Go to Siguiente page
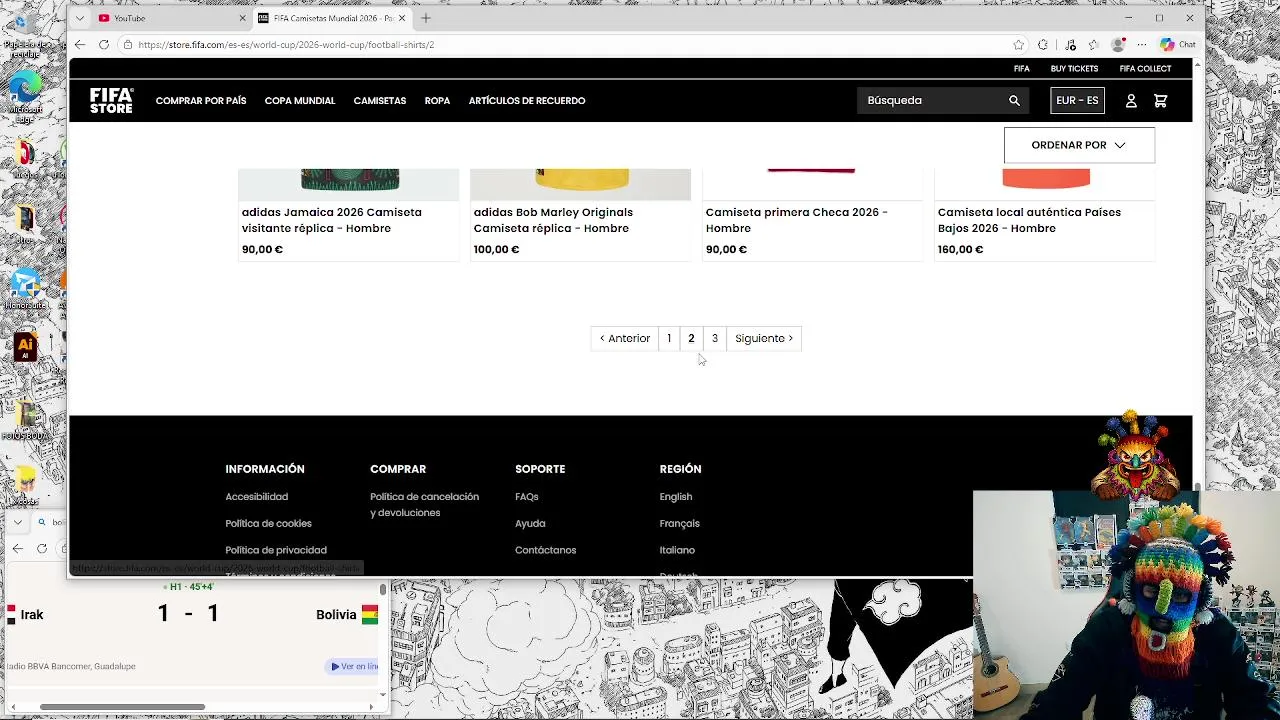Viewport: 1280px width, 720px height. [764, 338]
